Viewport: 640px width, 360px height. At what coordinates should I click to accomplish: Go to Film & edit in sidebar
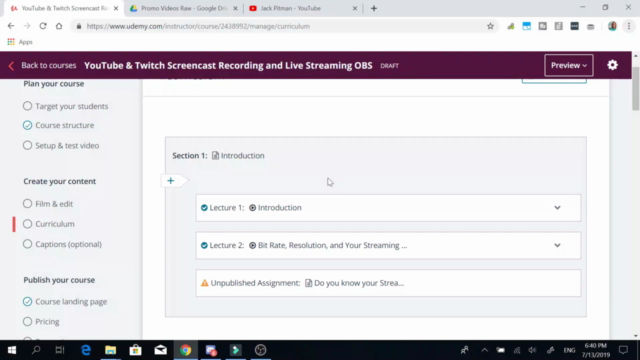pyautogui.click(x=54, y=204)
